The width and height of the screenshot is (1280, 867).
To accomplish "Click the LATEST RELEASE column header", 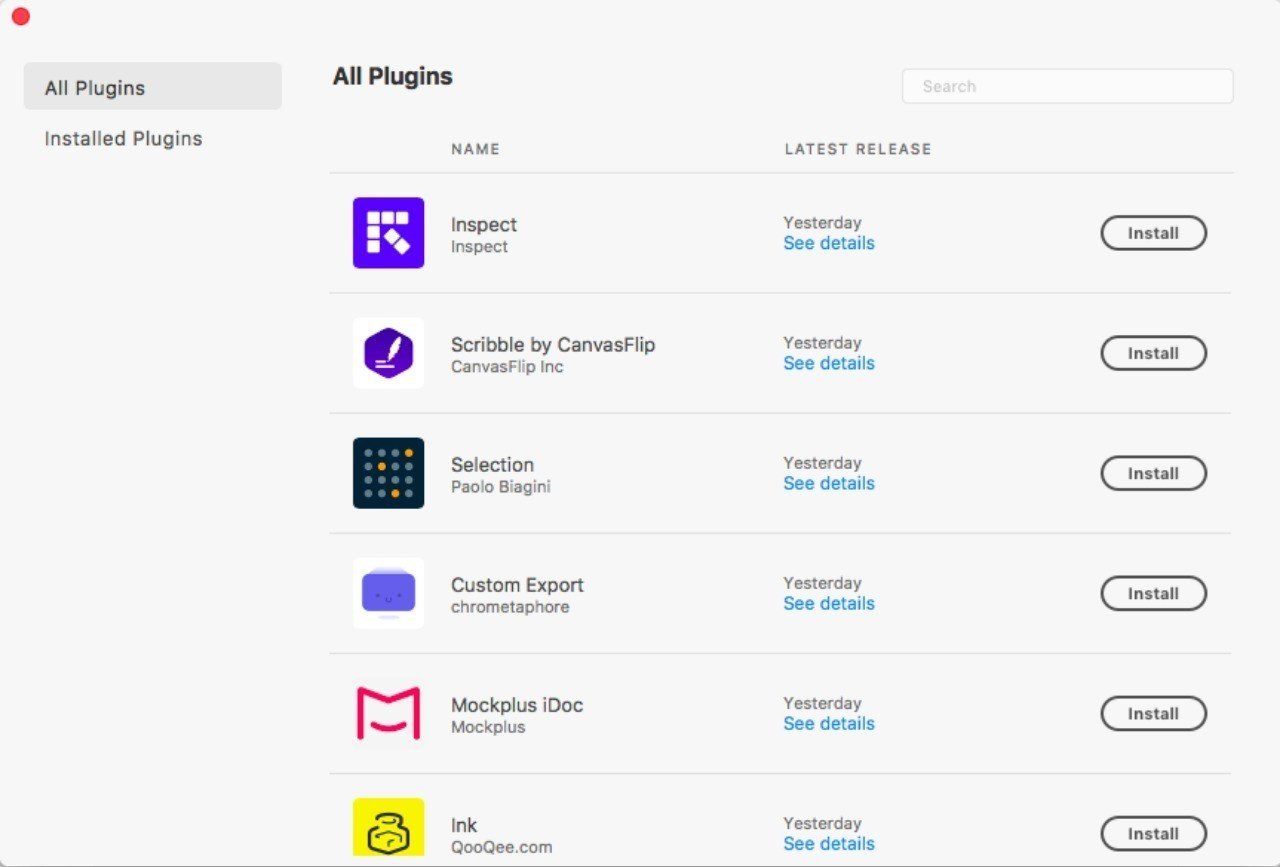I will point(858,149).
